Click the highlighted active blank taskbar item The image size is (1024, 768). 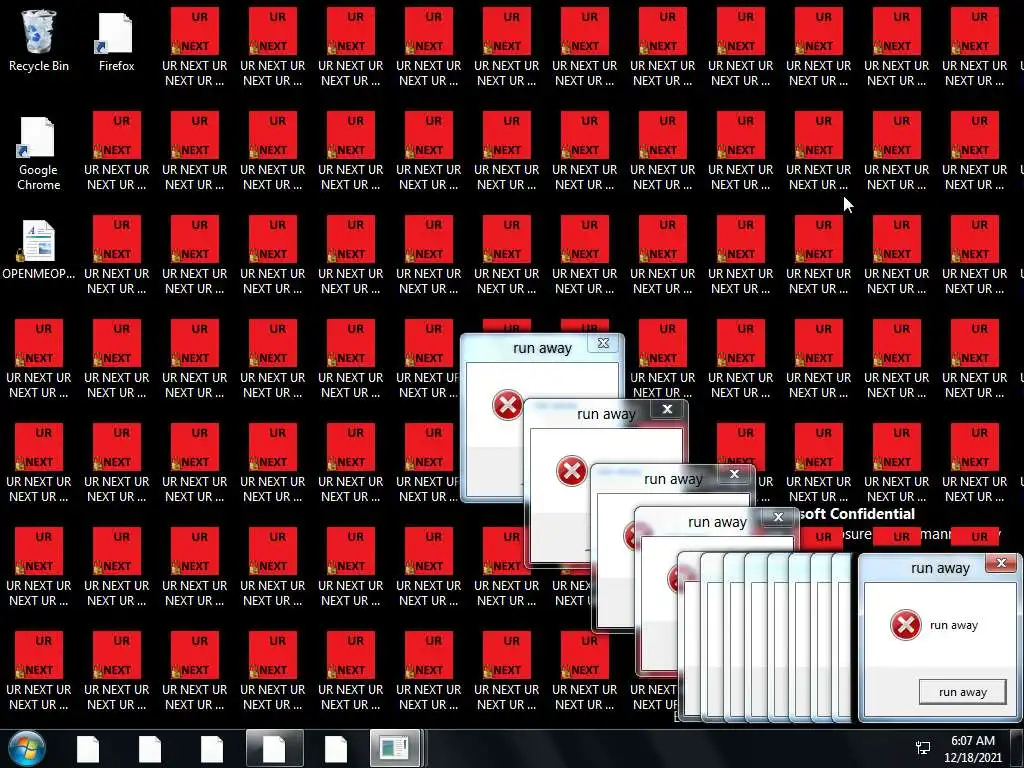click(x=274, y=749)
